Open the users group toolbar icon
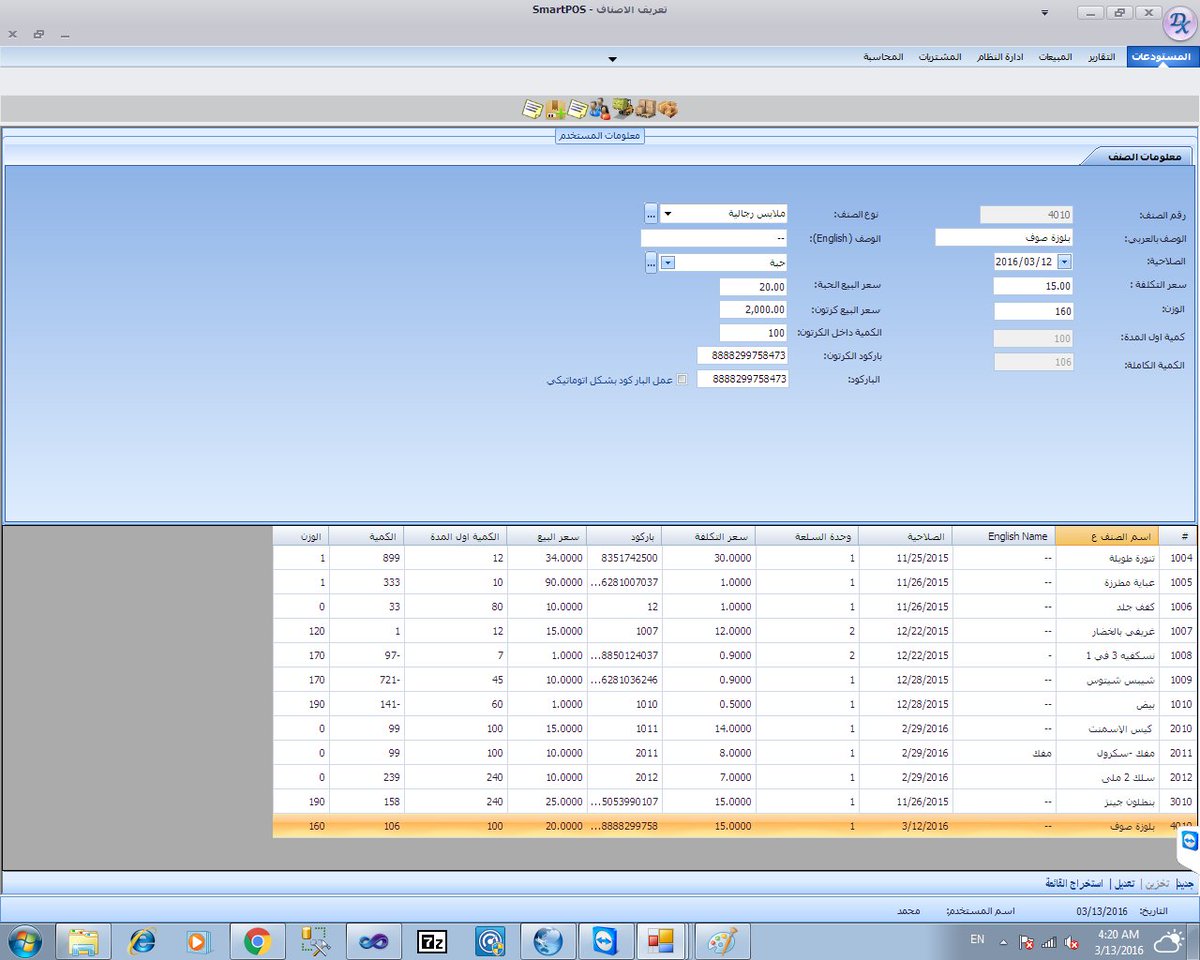Viewport: 1200px width, 960px height. 600,108
